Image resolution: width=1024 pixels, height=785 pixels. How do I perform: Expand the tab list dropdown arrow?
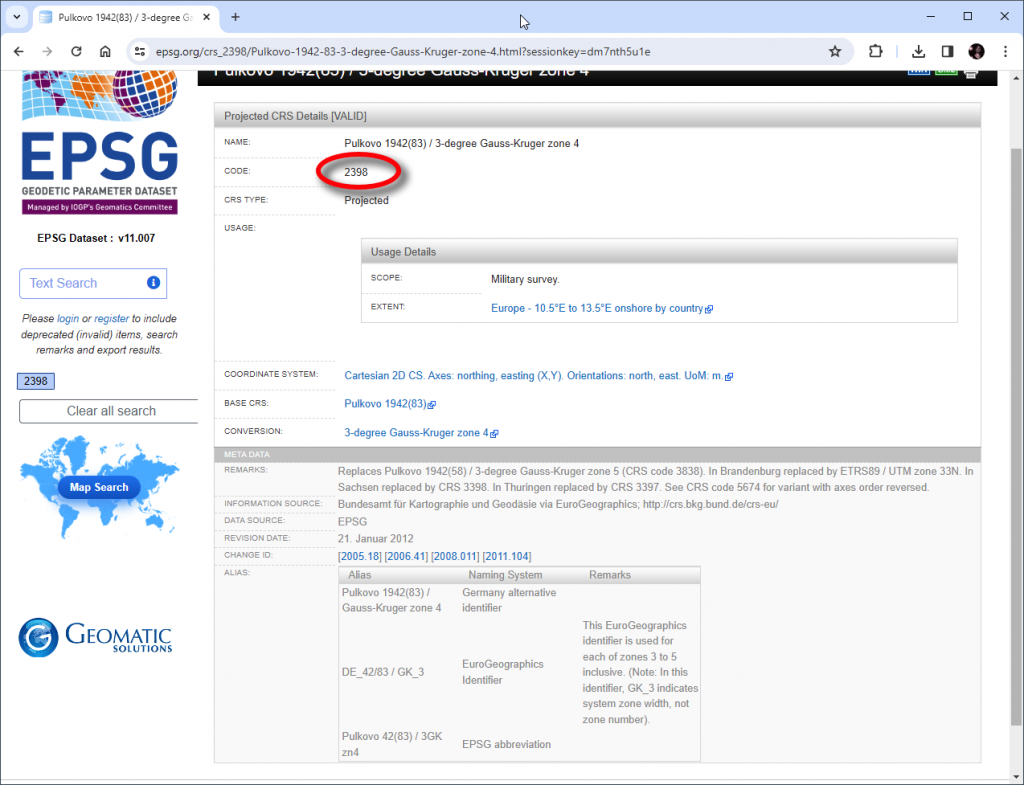tap(16, 17)
